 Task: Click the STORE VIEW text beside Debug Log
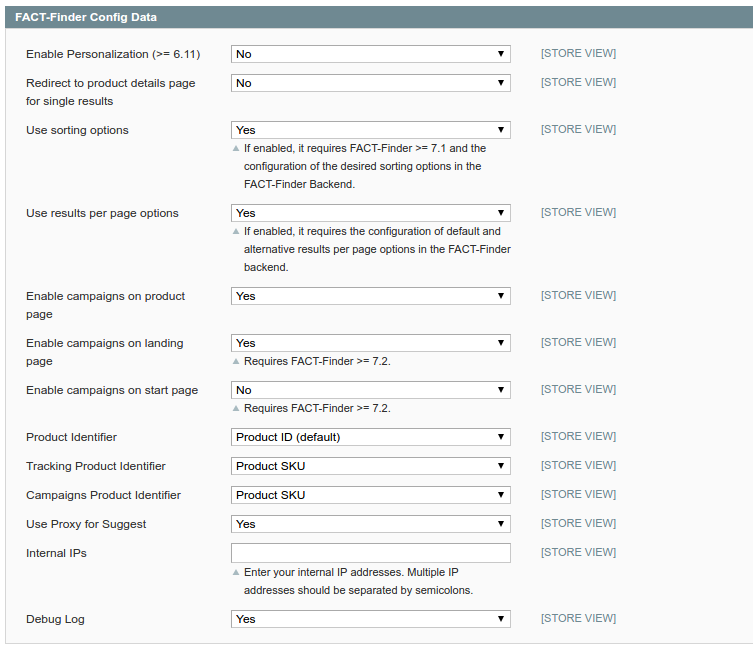[x=578, y=618]
